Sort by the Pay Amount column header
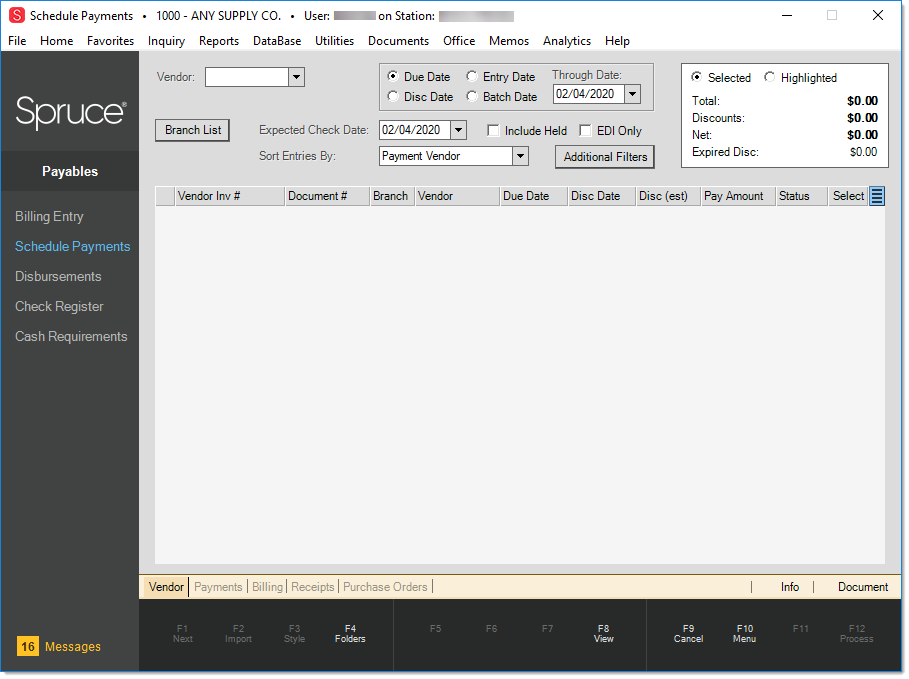 740,197
